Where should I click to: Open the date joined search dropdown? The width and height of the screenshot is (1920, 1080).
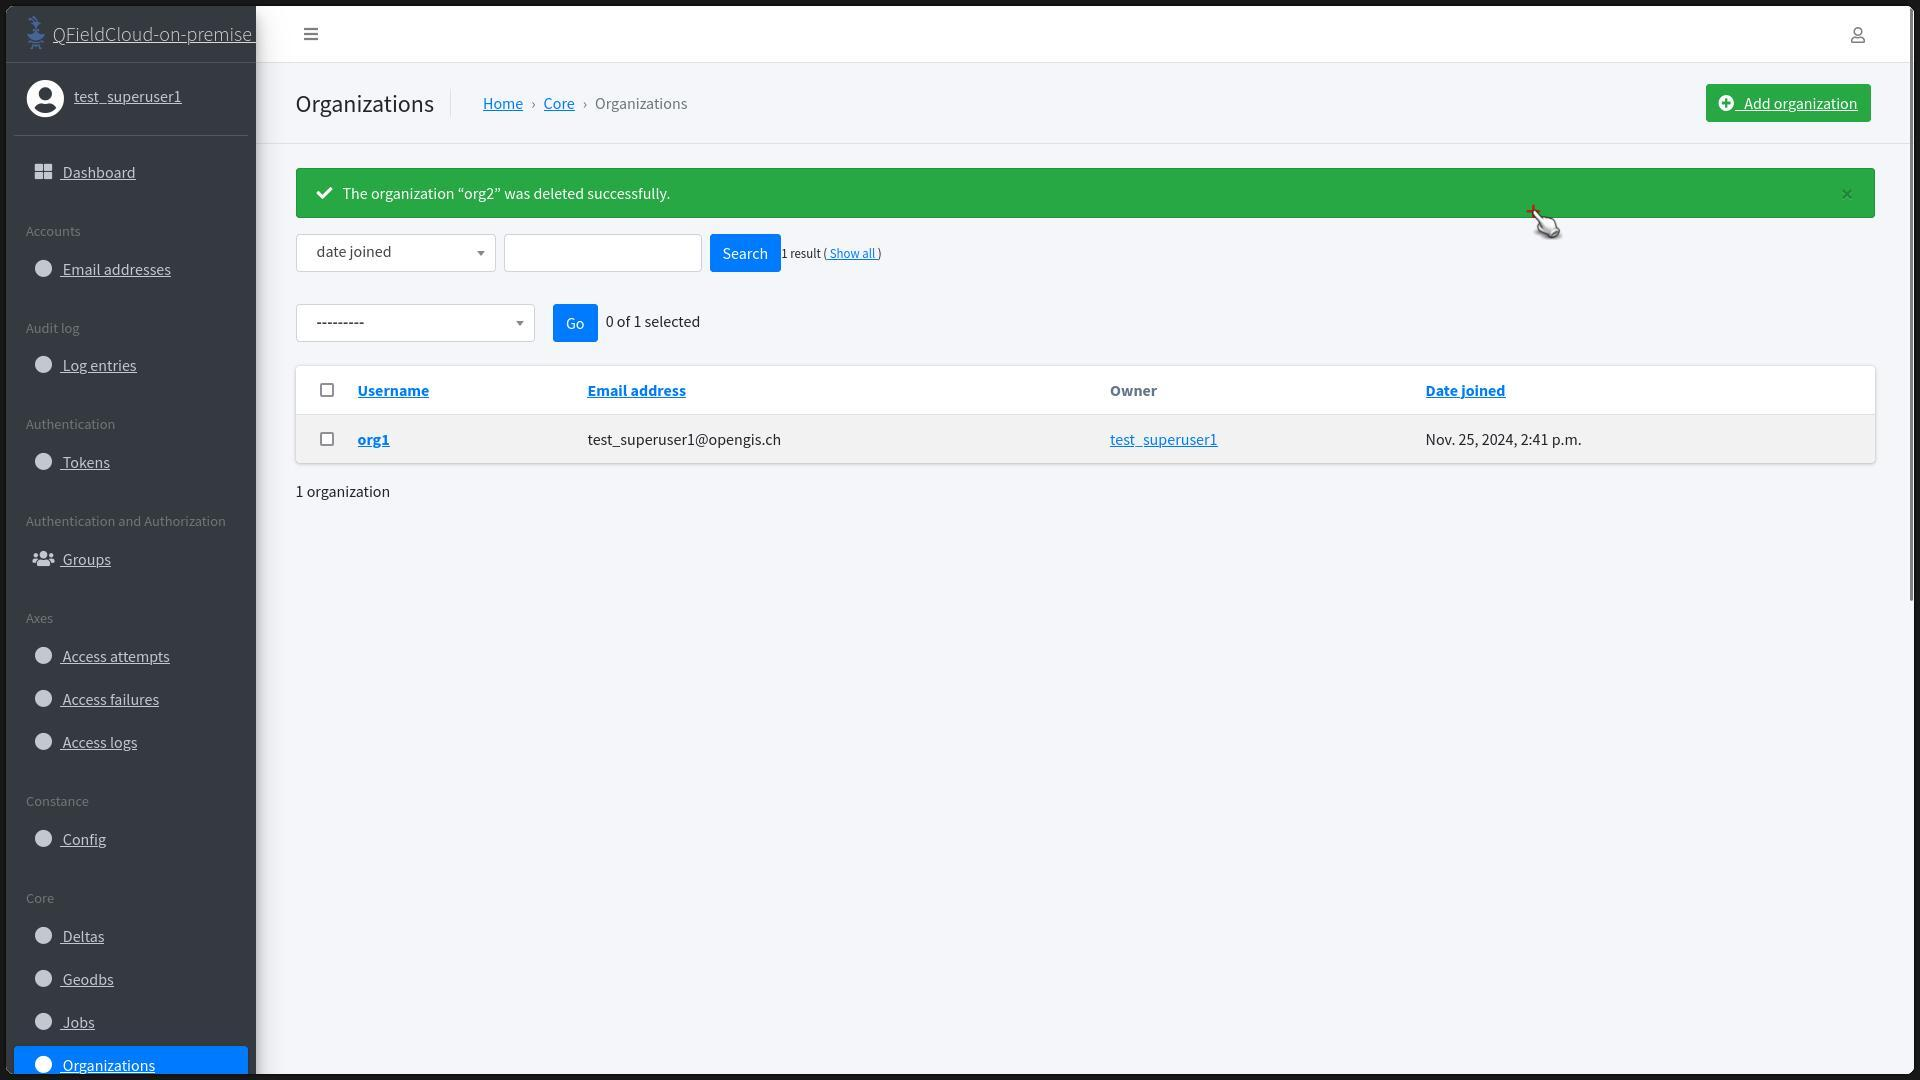click(x=395, y=252)
